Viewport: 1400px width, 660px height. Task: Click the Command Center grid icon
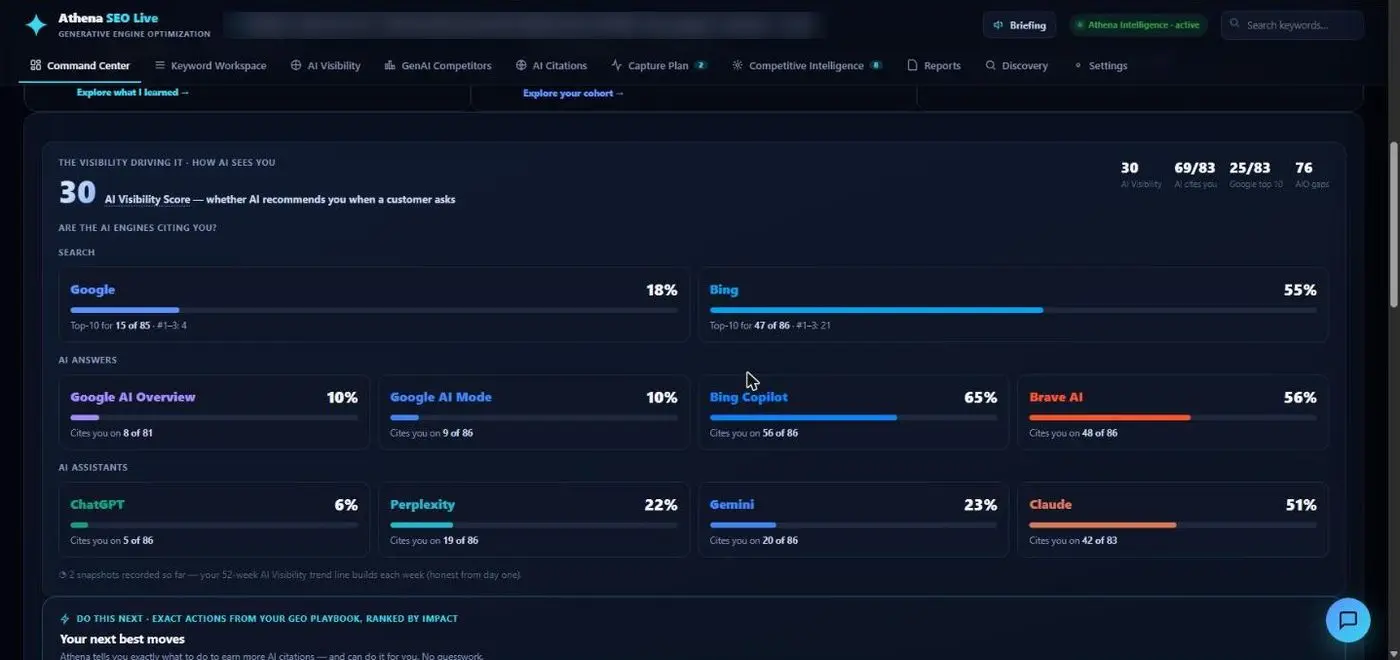(36, 65)
